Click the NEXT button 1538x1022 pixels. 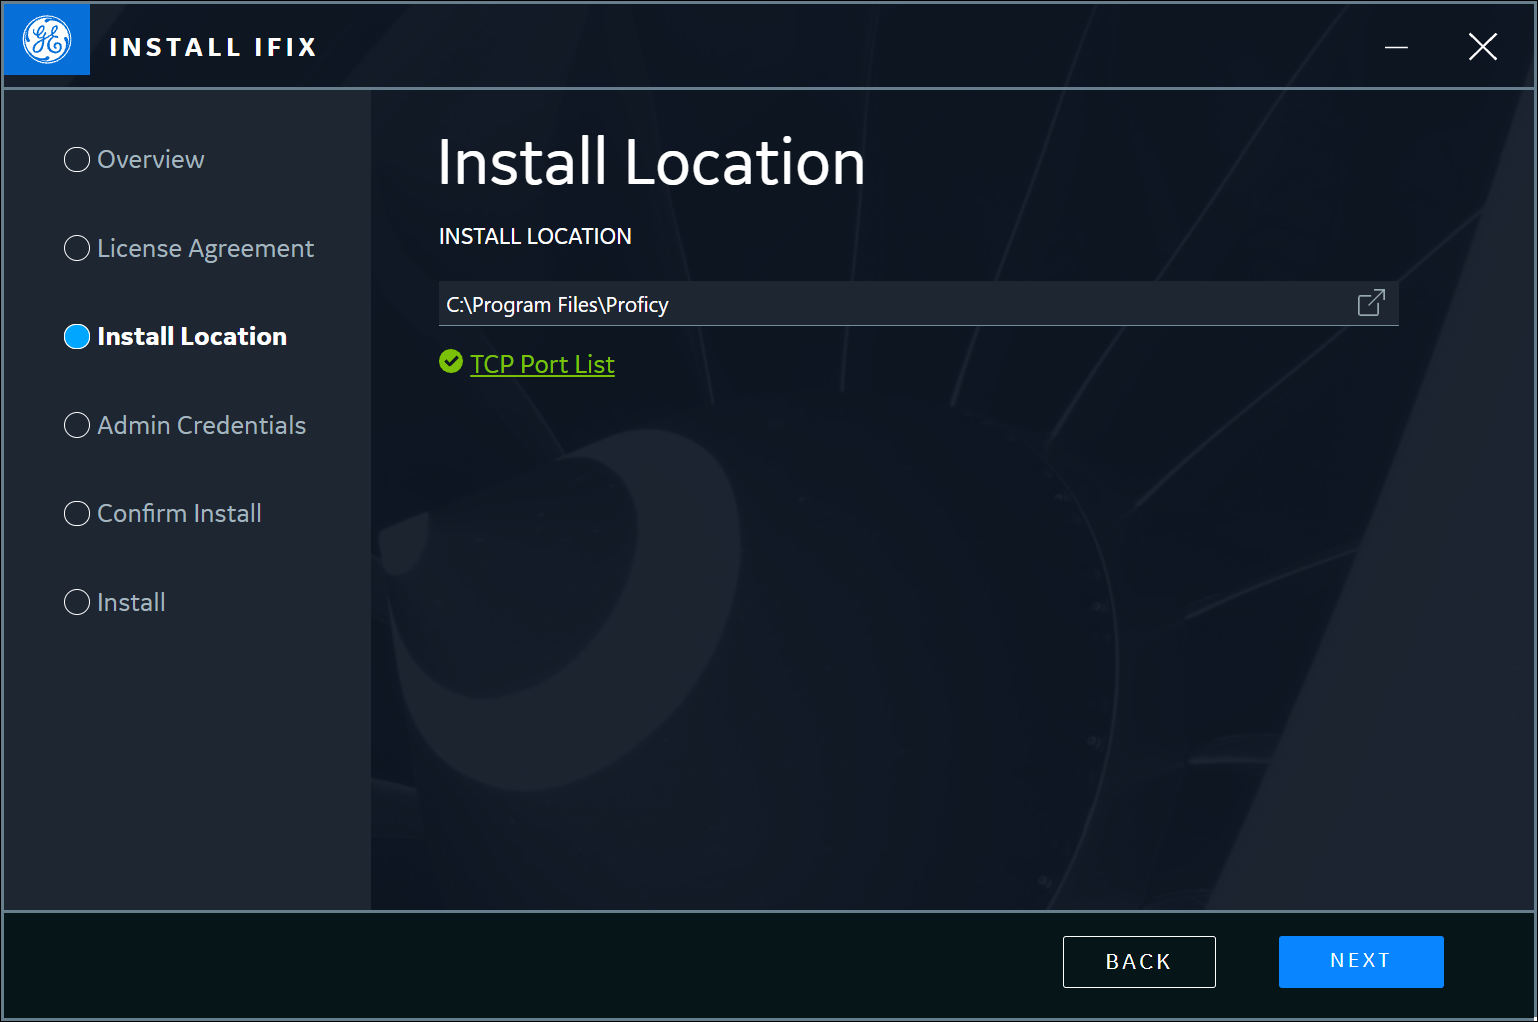pos(1361,962)
